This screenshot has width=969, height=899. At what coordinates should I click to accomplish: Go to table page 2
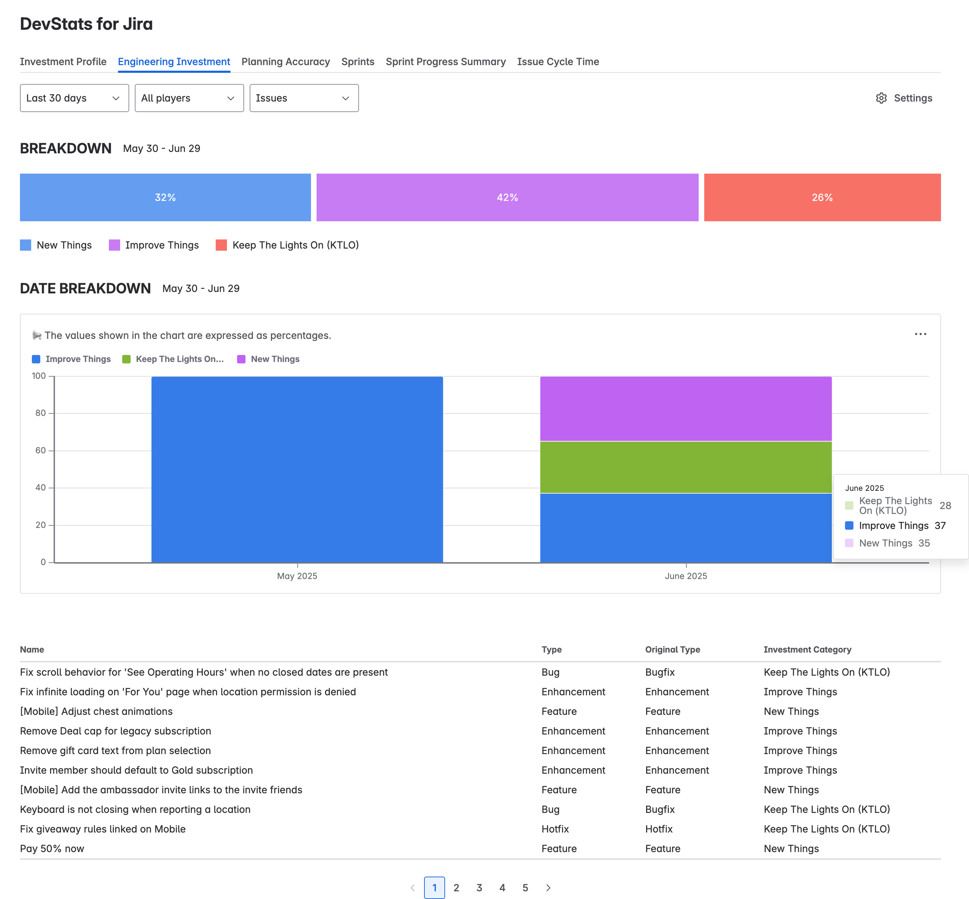tap(456, 888)
